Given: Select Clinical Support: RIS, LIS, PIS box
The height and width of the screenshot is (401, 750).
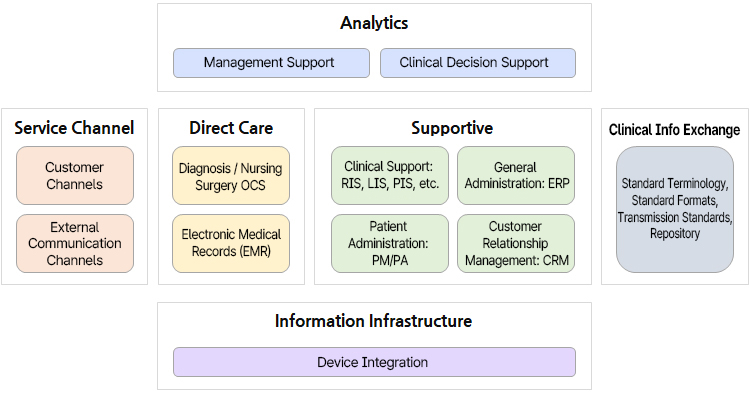Looking at the screenshot, I should tap(390, 176).
